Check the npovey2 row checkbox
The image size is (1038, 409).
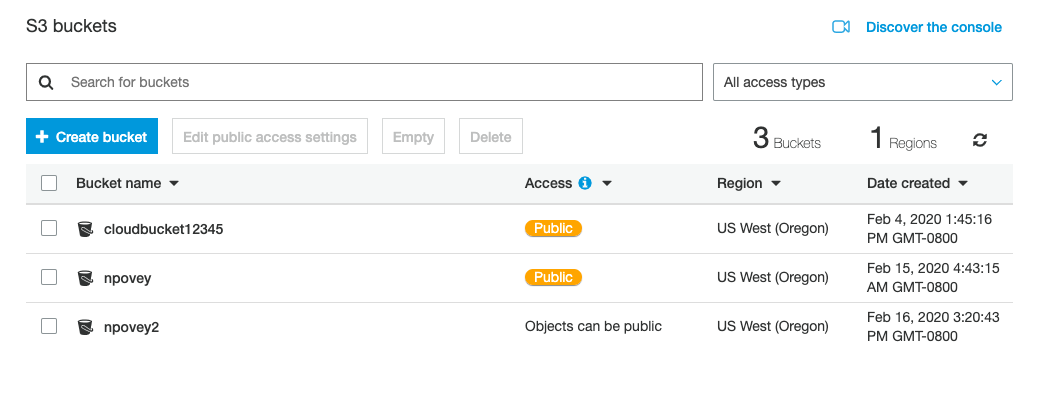point(49,326)
